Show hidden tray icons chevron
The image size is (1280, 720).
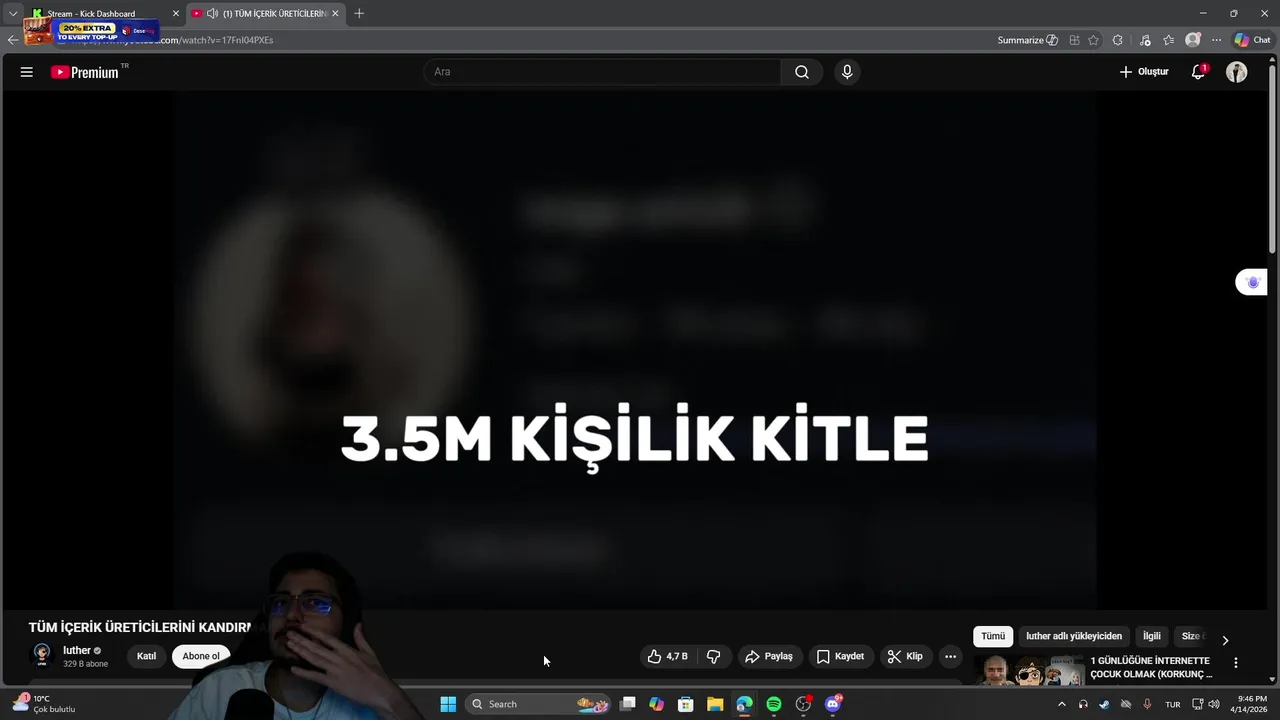click(x=1062, y=704)
